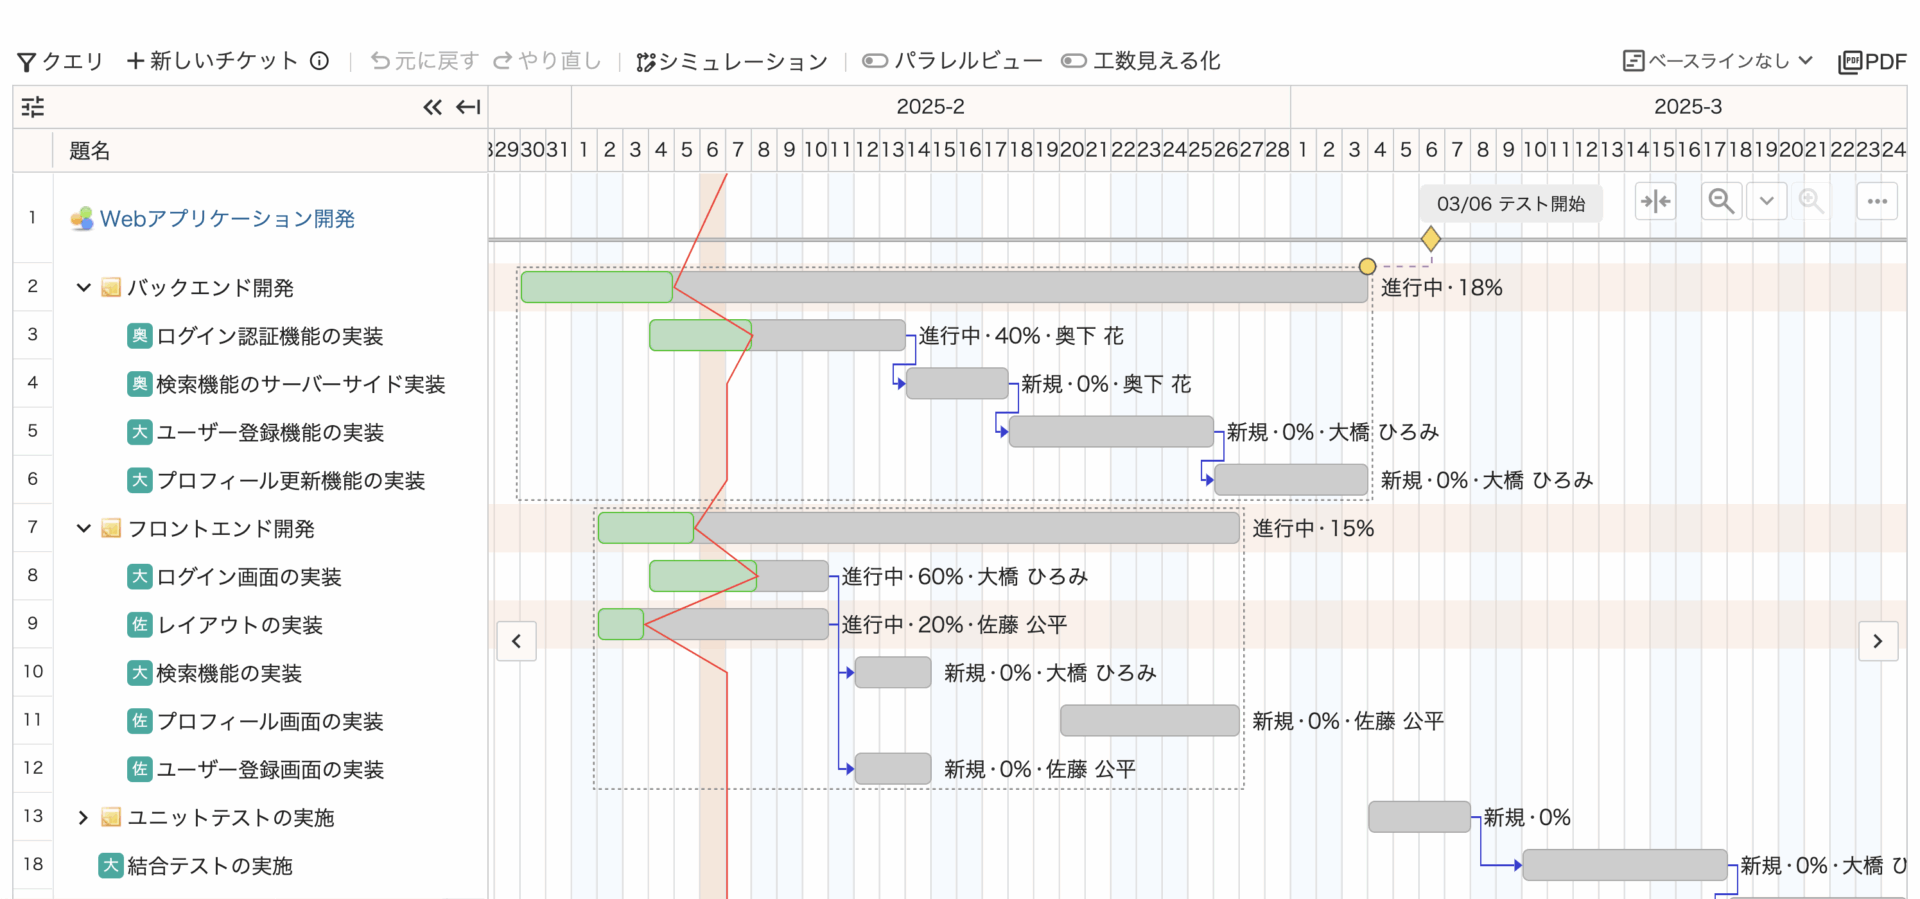
Task: Zoom out the Gantt timeline
Action: [x=1721, y=201]
